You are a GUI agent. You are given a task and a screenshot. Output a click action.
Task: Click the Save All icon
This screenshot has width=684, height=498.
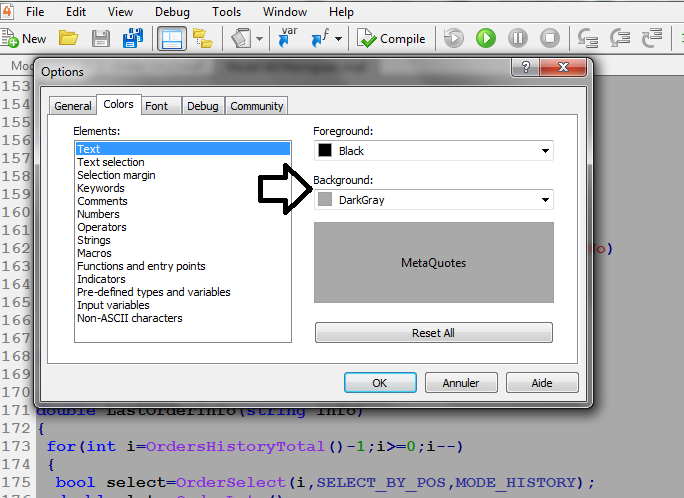click(132, 38)
